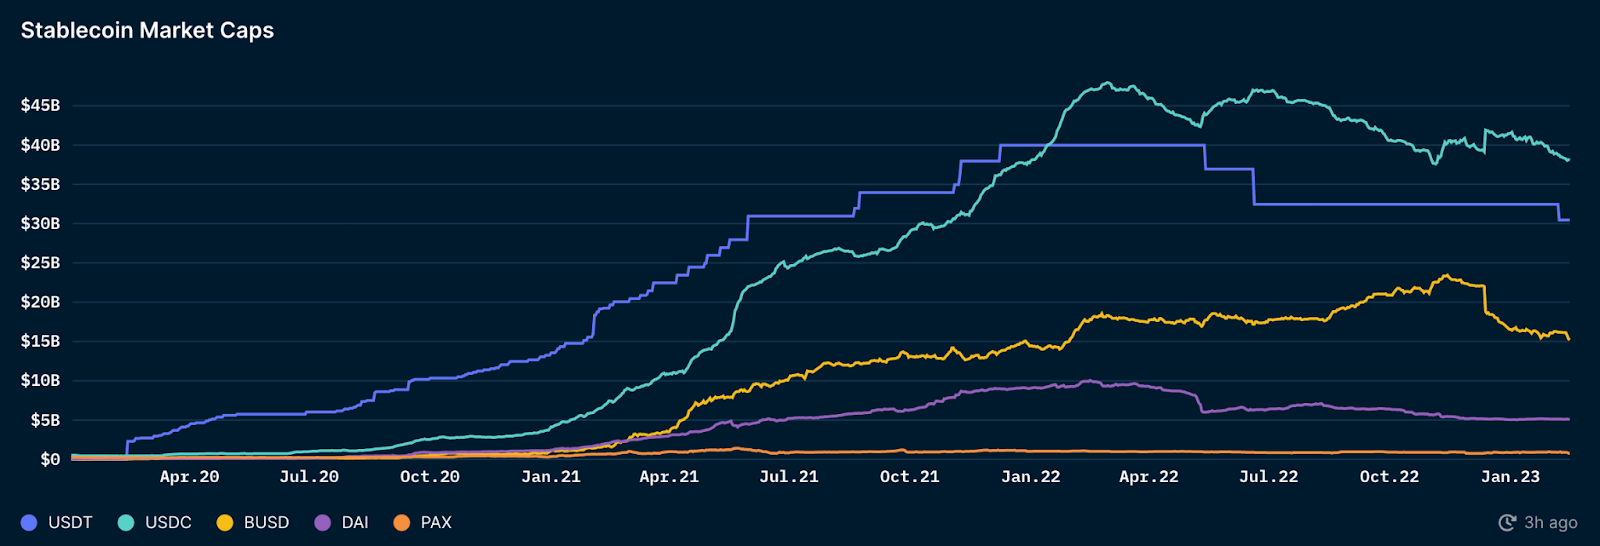
Task: Click the "3h ago" update timestamp
Action: (x=1550, y=523)
